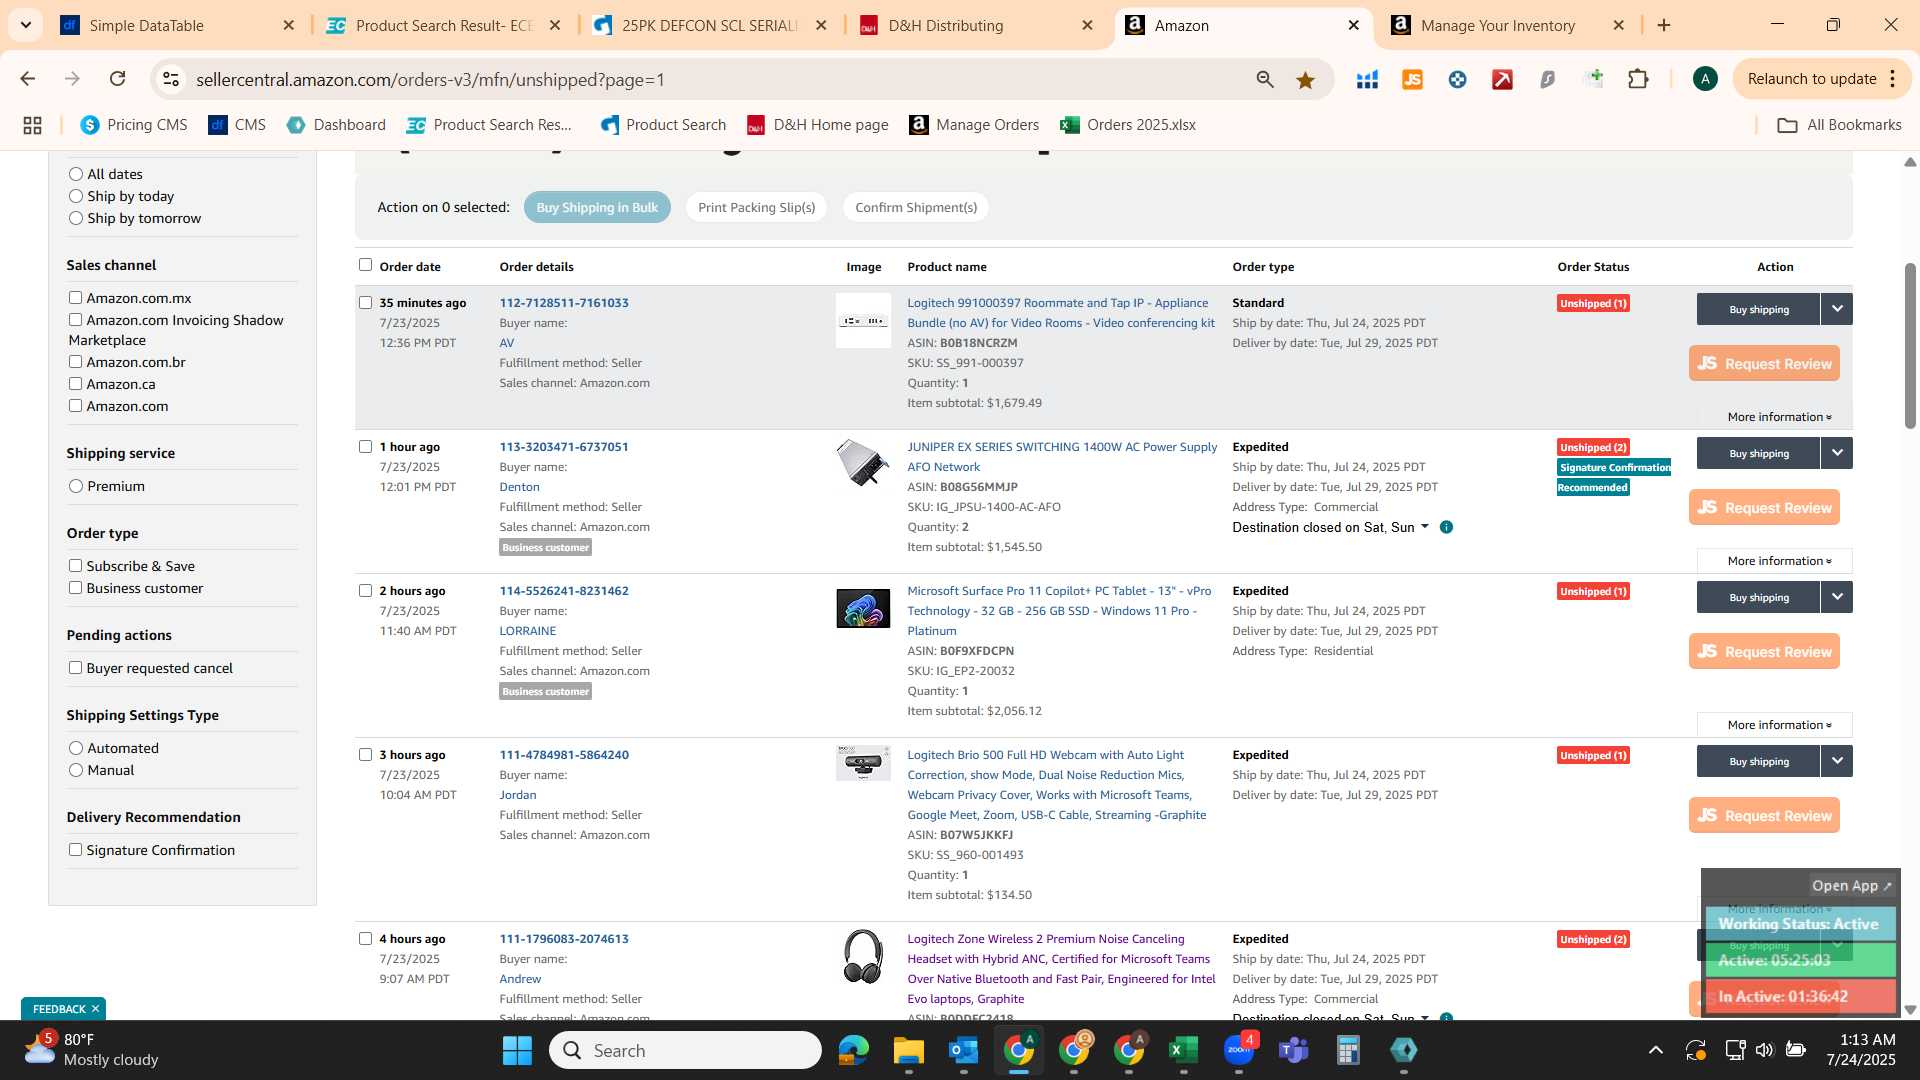This screenshot has width=1920, height=1080.
Task: Show hidden system tray icons
Action: 1656,1050
